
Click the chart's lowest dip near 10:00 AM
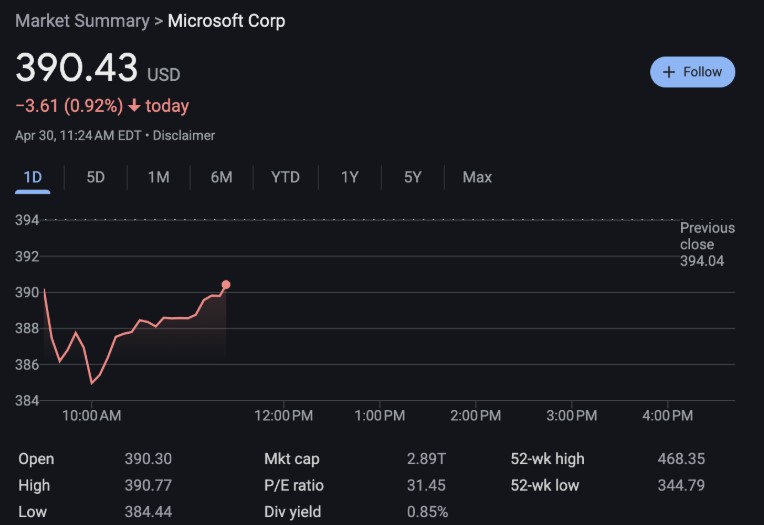(x=92, y=382)
